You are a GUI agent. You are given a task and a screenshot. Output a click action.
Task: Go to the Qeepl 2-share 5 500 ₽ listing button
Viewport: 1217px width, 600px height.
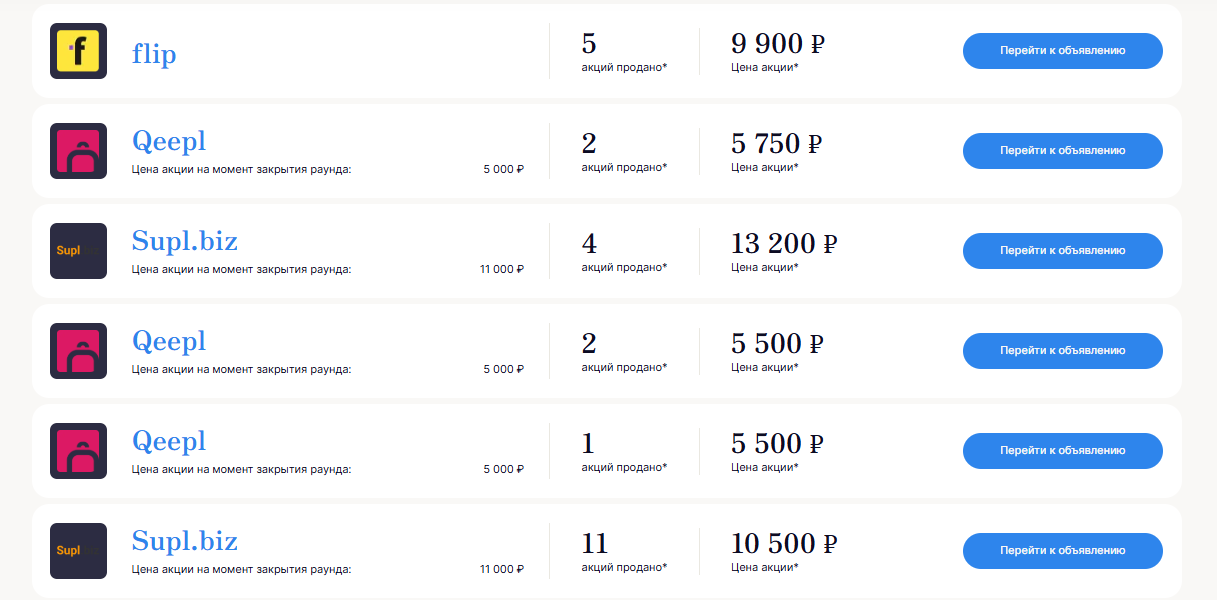click(x=1063, y=351)
